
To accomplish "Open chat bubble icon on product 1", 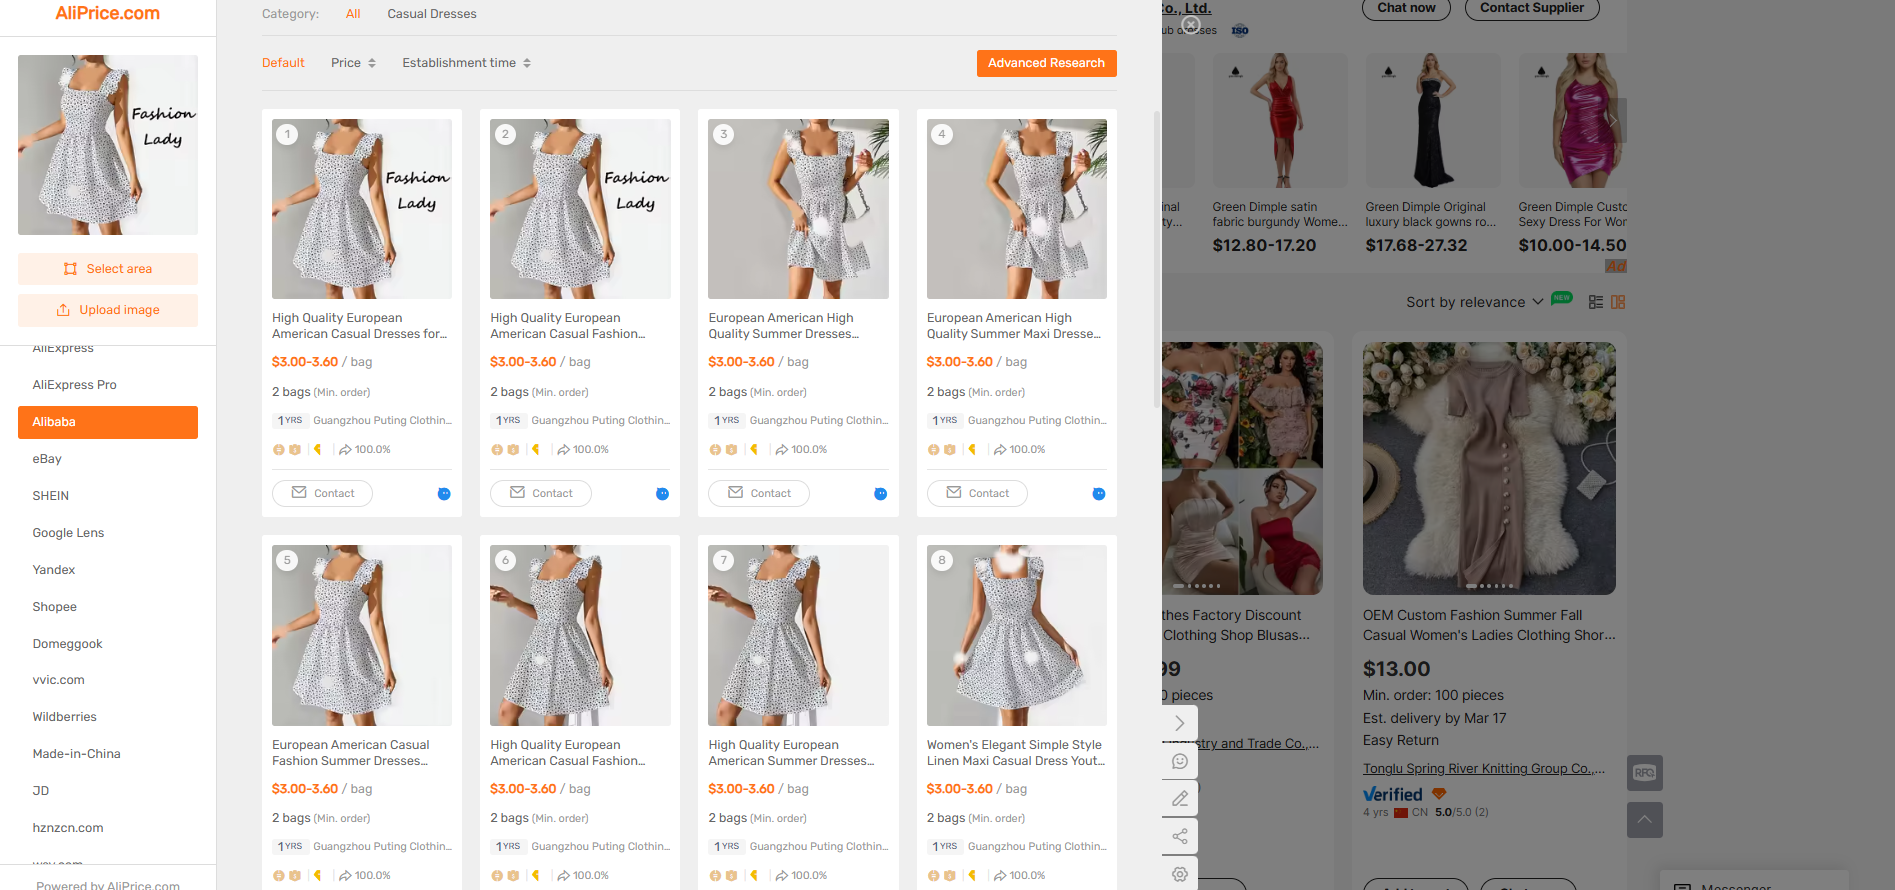I will [444, 494].
